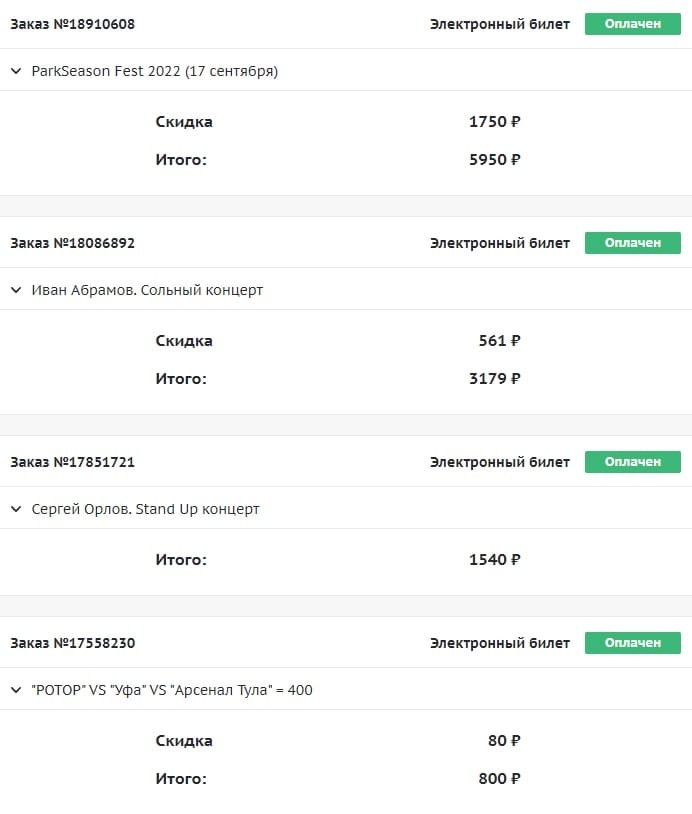
Task: Click Оплачен badge for order №18910608
Action: [632, 24]
